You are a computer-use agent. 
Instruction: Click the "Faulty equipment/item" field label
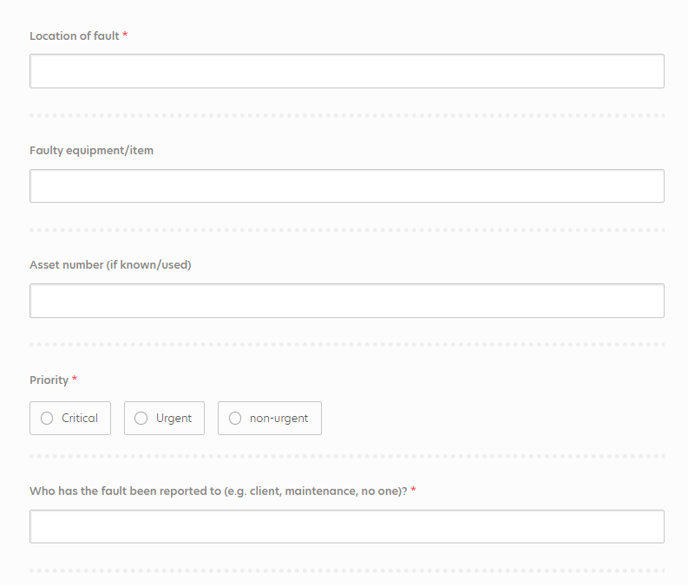point(91,151)
